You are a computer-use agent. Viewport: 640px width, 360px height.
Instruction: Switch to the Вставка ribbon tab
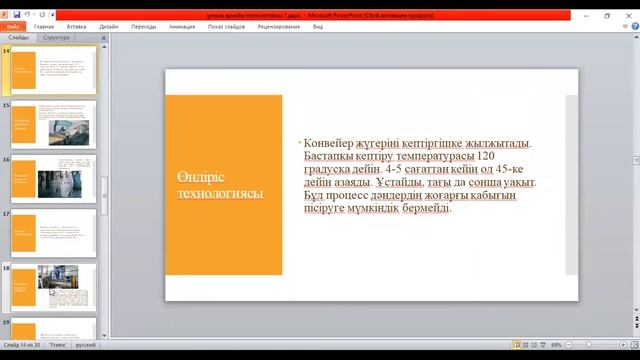coord(76,27)
